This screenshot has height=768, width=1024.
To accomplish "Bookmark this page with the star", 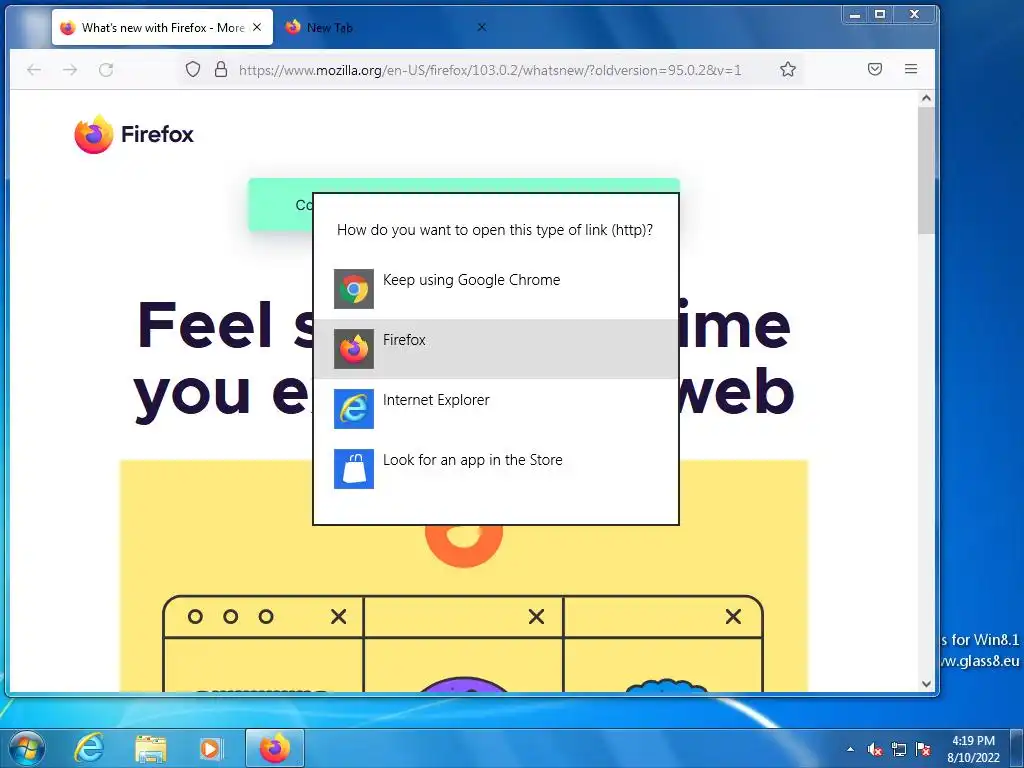I will 788,69.
